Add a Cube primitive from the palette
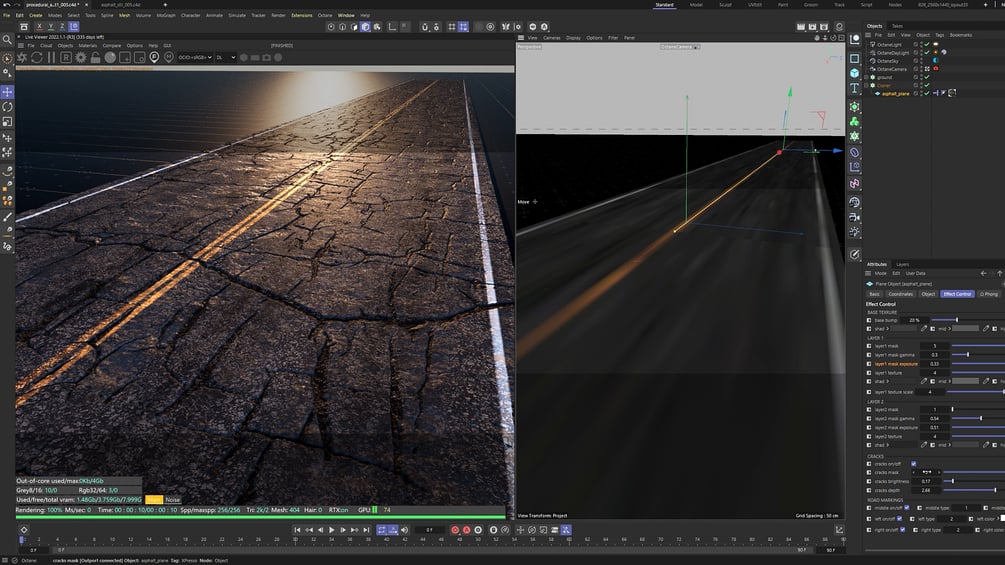The image size is (1005, 565). click(x=854, y=73)
